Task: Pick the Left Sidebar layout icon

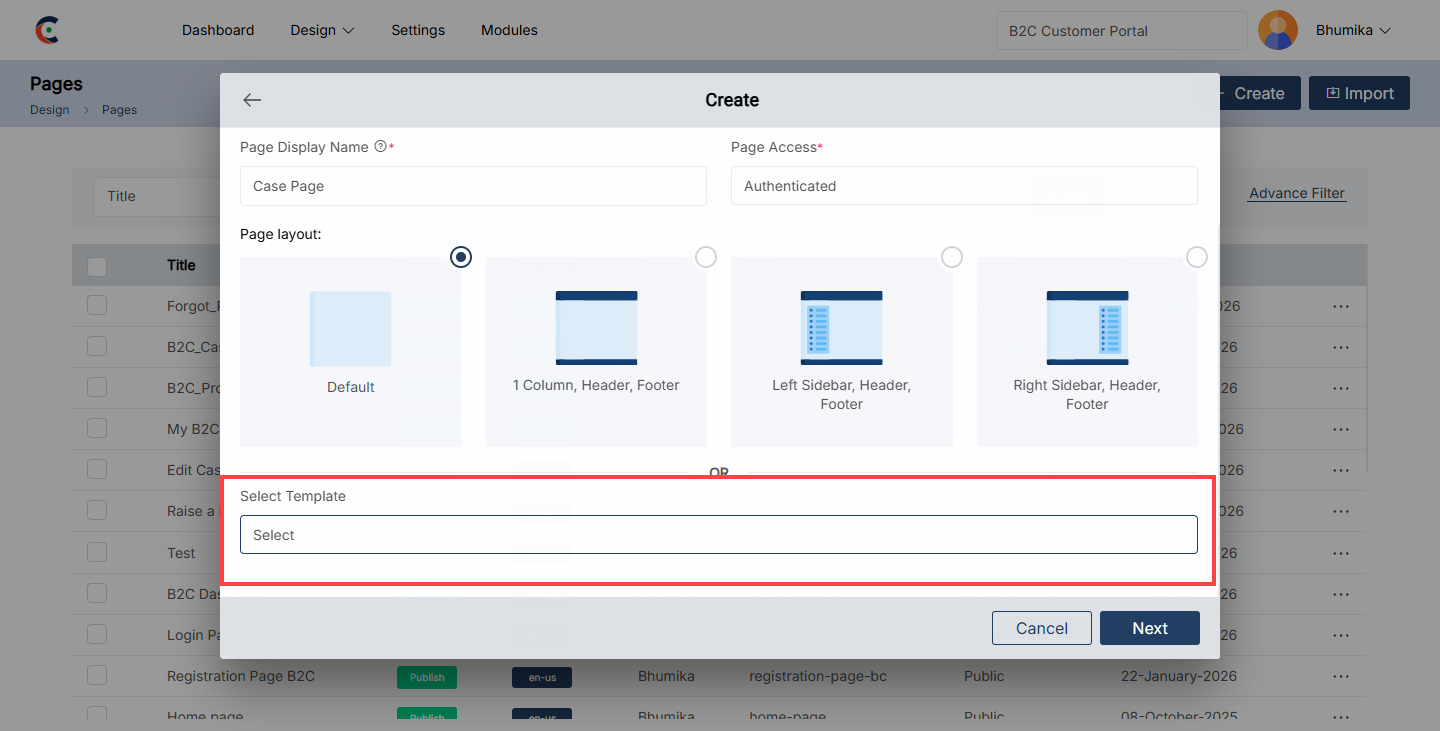Action: coord(841,328)
